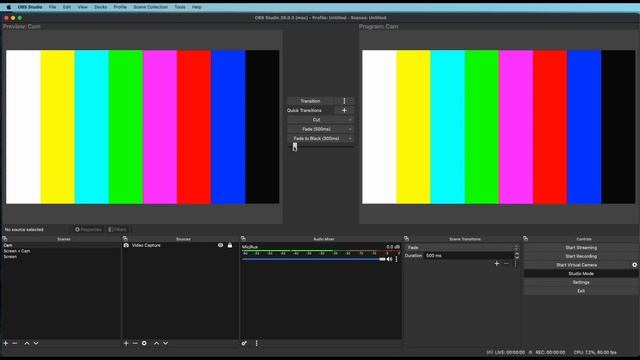Click the transition T-bar slider handle
Screen dimensions: 640x360
pyautogui.click(x=295, y=146)
